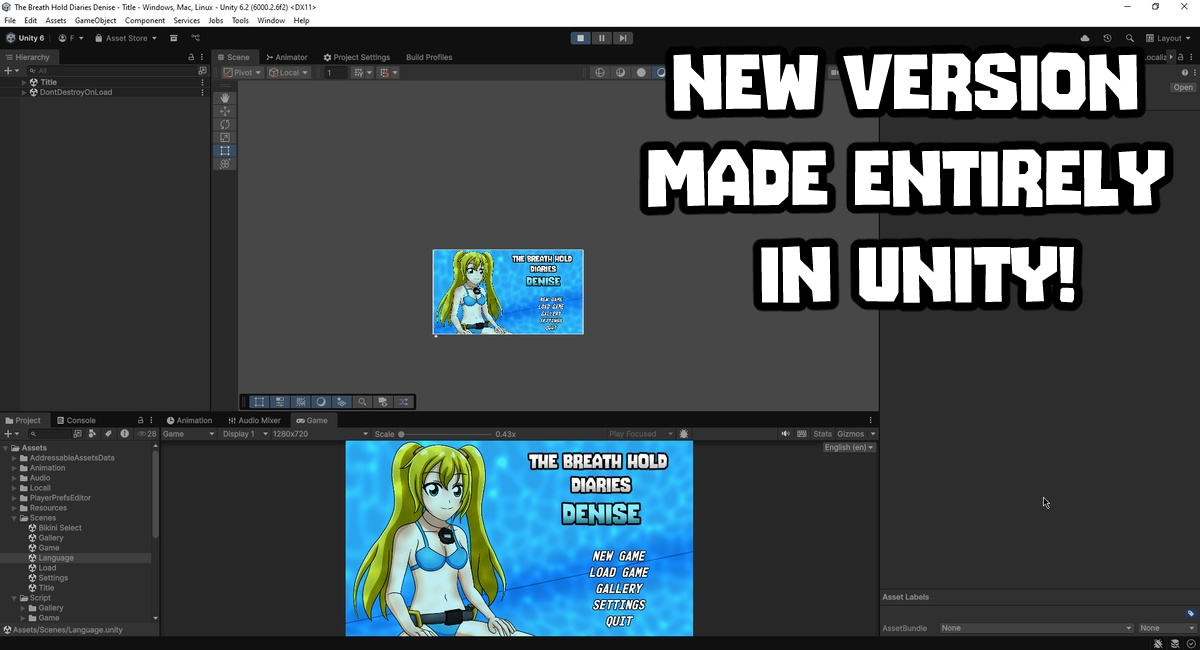The width and height of the screenshot is (1200, 650).
Task: Mute audio in Game view
Action: (x=786, y=434)
